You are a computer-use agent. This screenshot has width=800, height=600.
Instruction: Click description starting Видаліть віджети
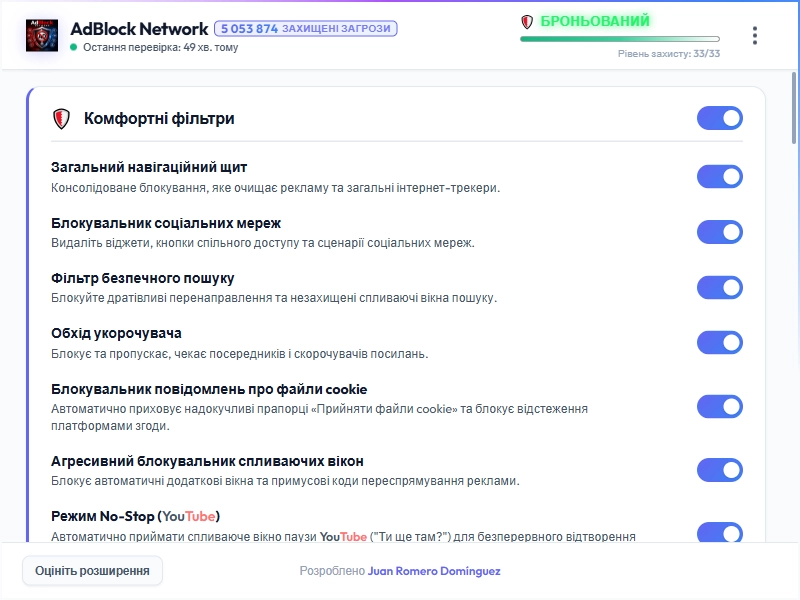[263, 243]
